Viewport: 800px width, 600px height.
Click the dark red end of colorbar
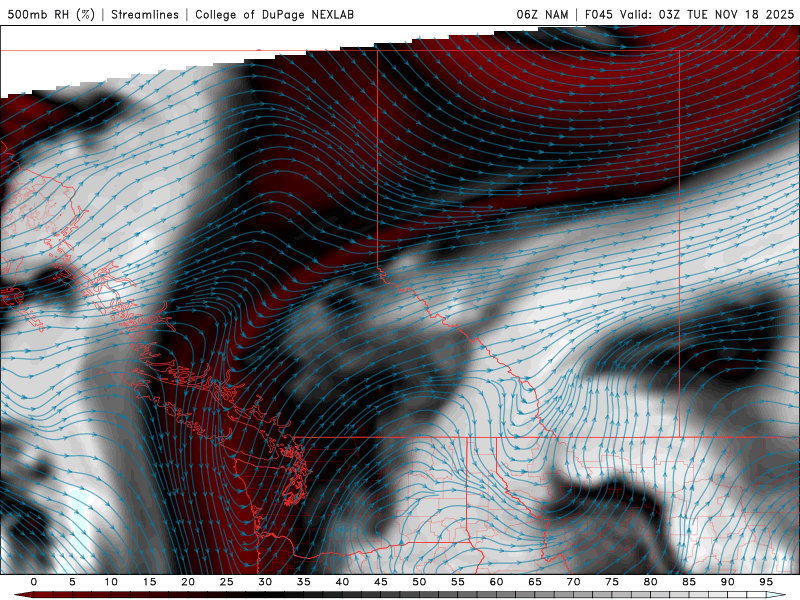pyautogui.click(x=23, y=595)
